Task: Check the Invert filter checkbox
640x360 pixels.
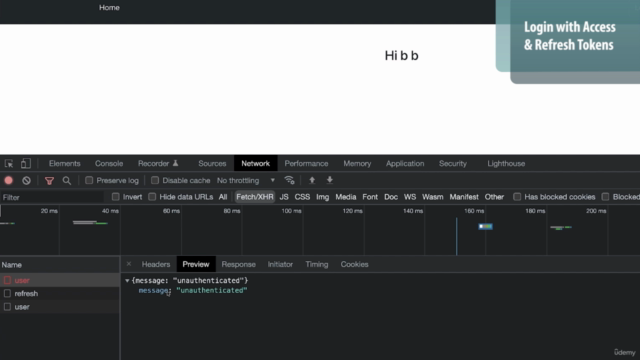Action: coord(116,197)
